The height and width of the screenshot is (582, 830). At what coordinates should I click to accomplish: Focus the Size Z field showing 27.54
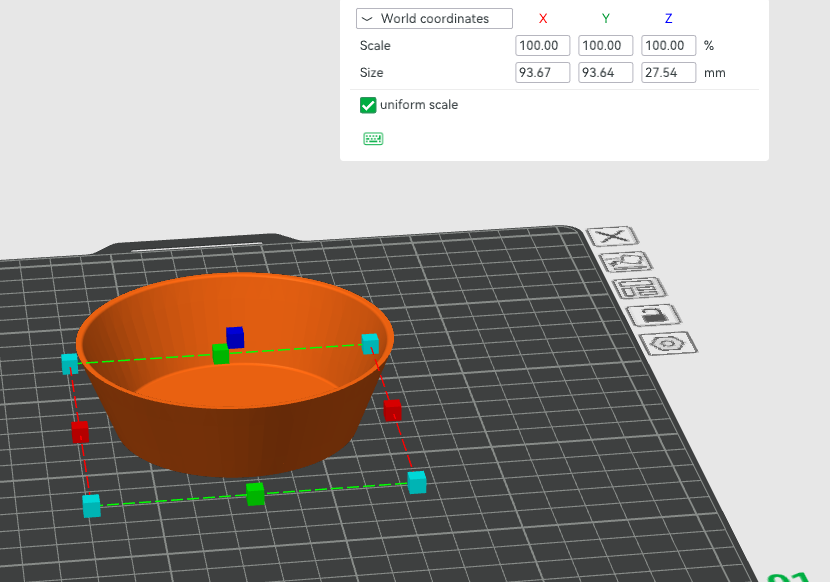point(669,73)
